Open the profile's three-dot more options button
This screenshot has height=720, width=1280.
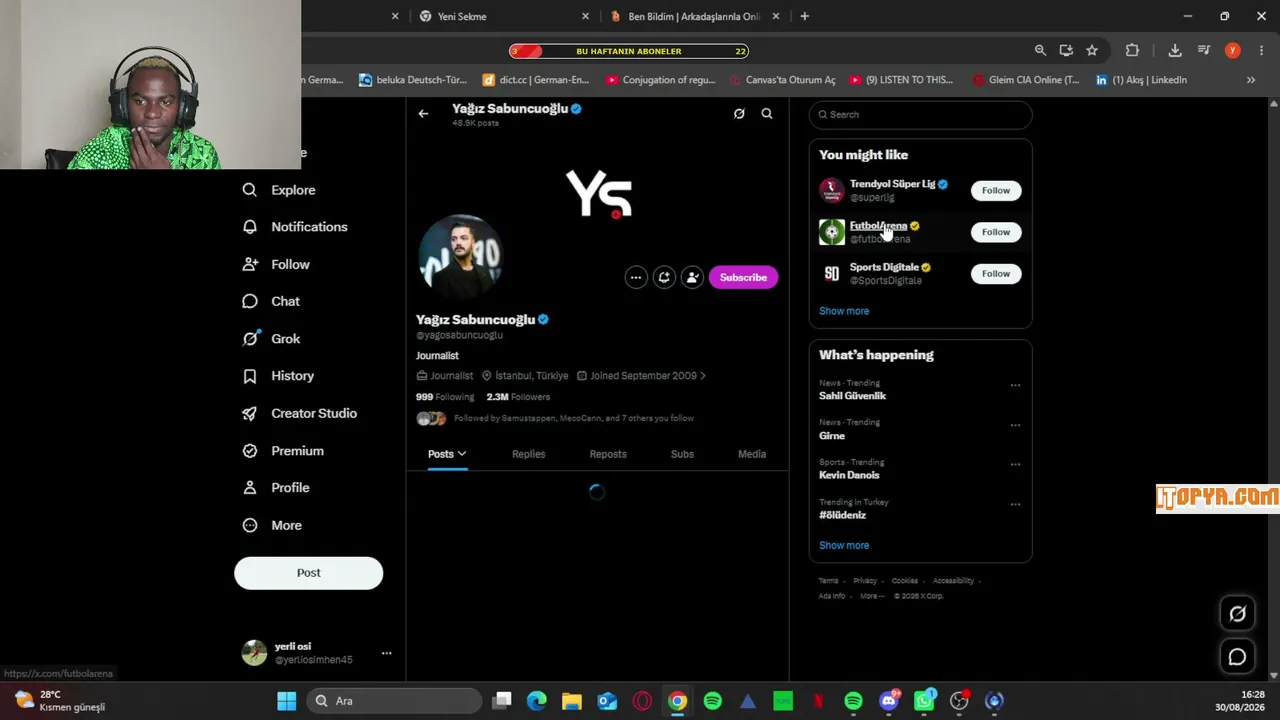(x=636, y=278)
